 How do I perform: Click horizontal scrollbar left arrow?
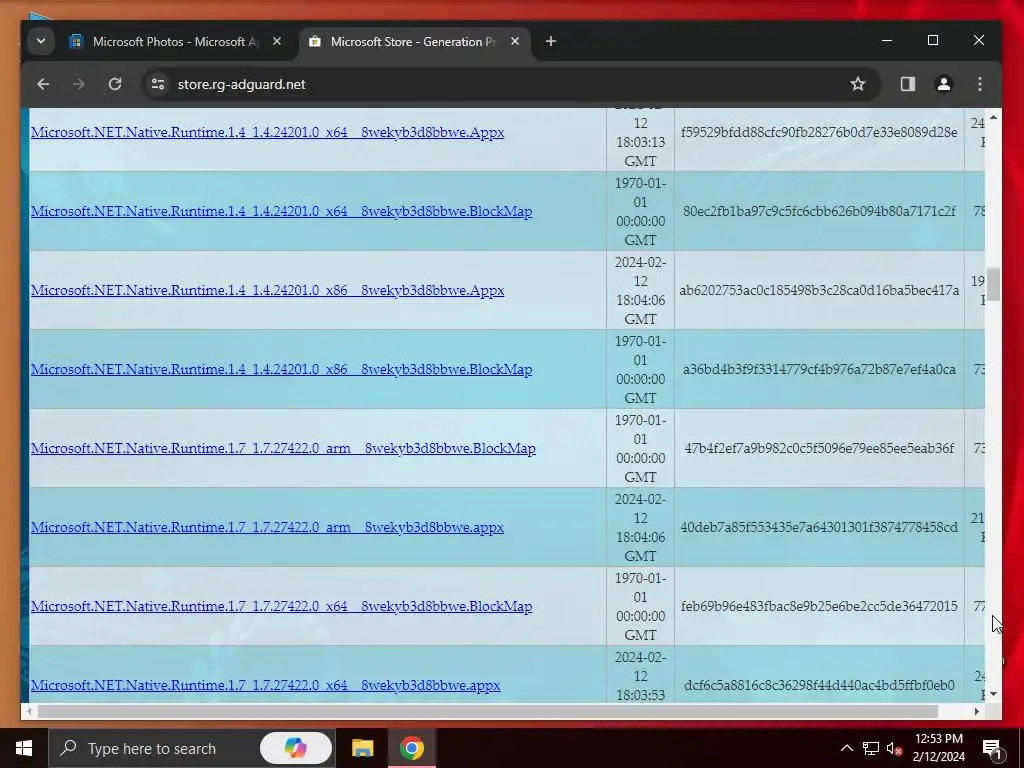(29, 711)
